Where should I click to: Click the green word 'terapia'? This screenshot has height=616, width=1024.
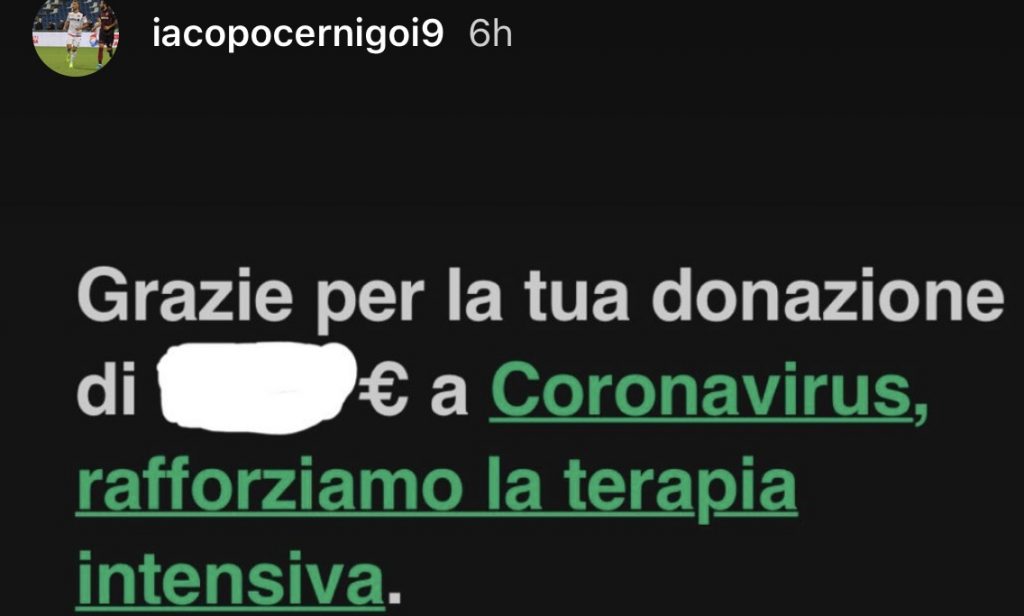680,491
